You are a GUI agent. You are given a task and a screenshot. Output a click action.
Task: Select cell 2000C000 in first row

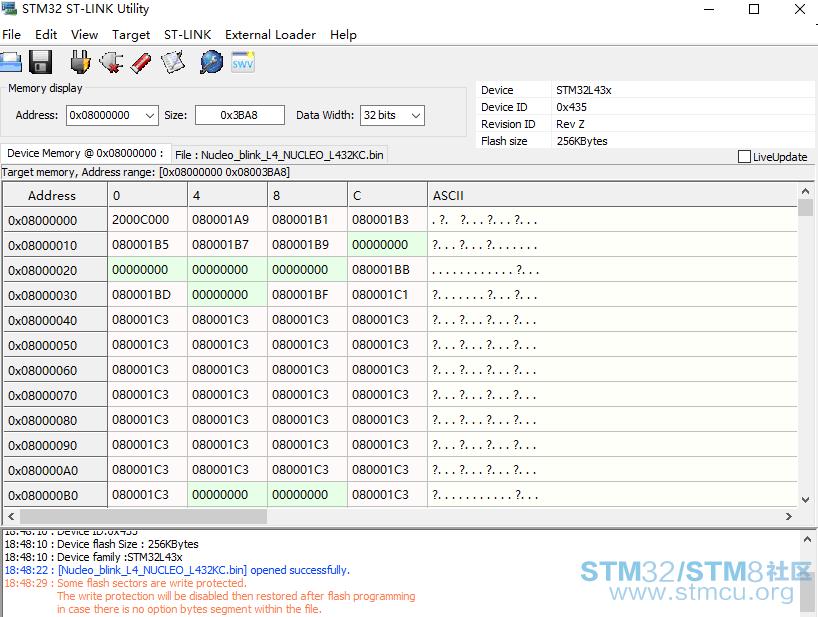tap(148, 220)
